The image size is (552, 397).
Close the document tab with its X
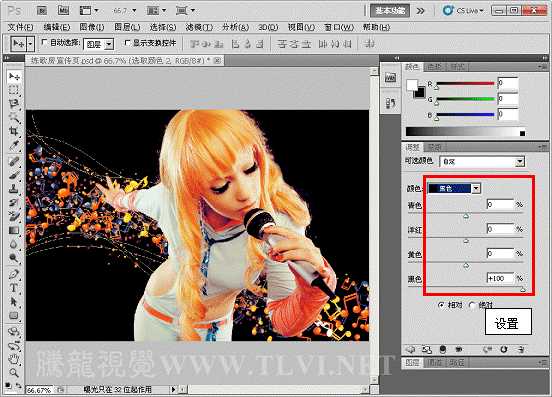(218, 61)
